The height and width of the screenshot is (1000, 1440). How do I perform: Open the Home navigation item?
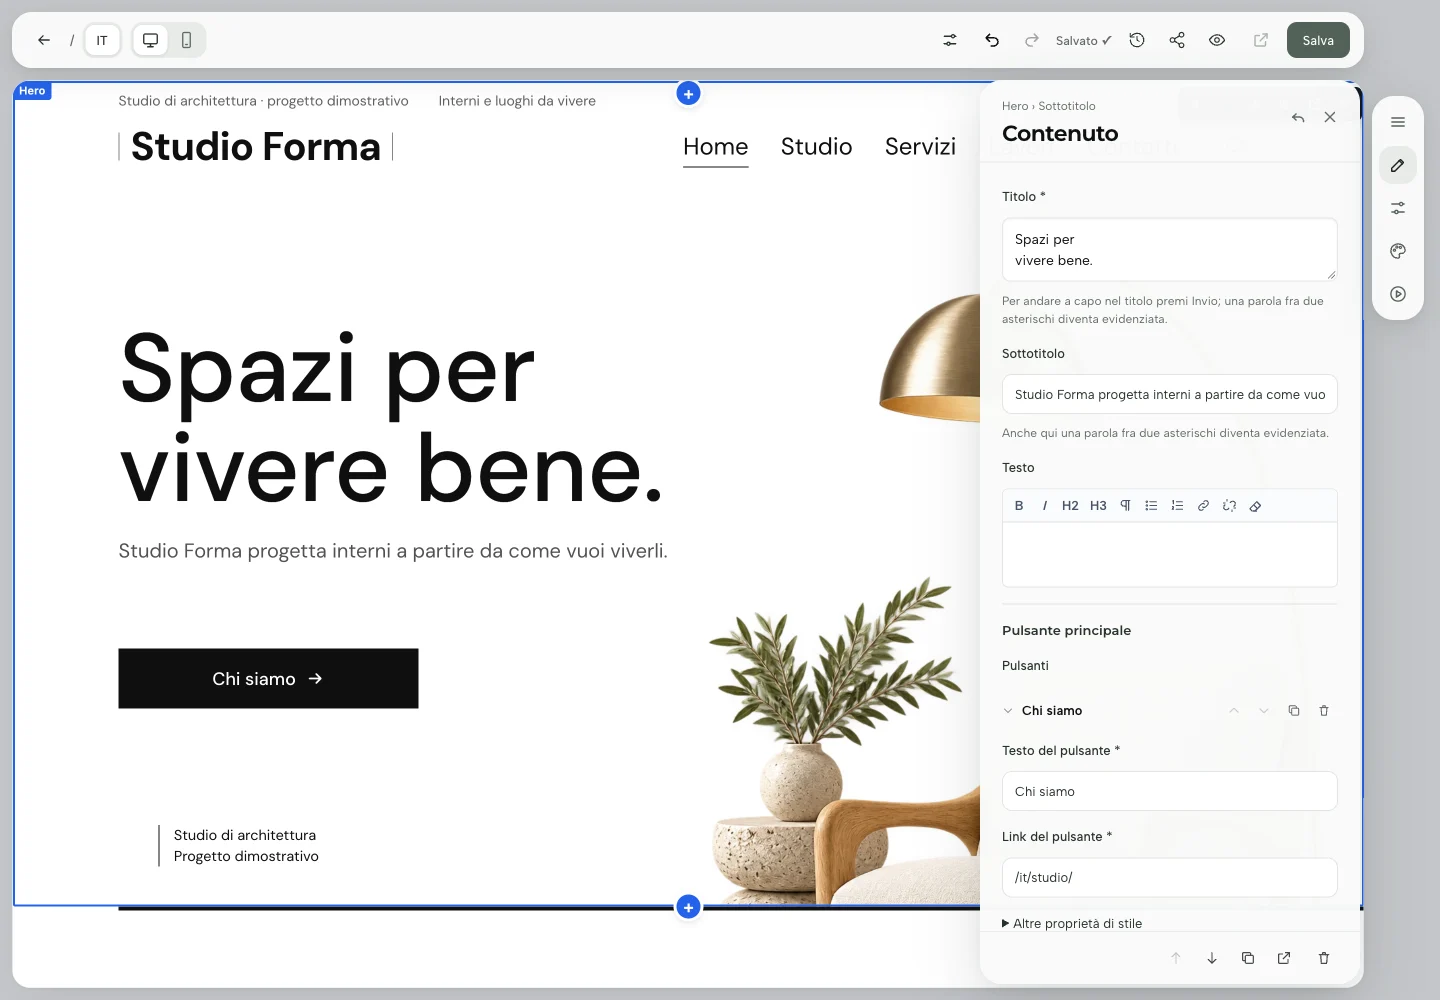pos(716,147)
